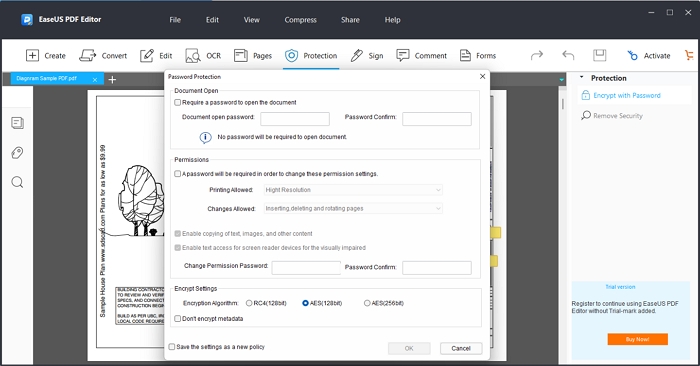Collapse the Protection panel section

[x=581, y=77]
